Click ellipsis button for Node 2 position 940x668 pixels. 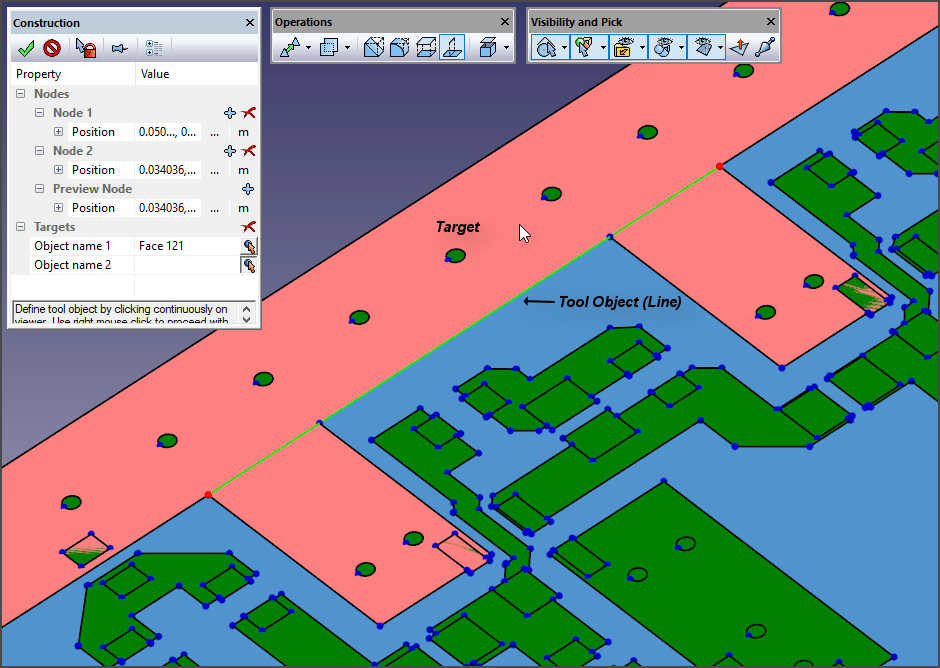(x=214, y=170)
